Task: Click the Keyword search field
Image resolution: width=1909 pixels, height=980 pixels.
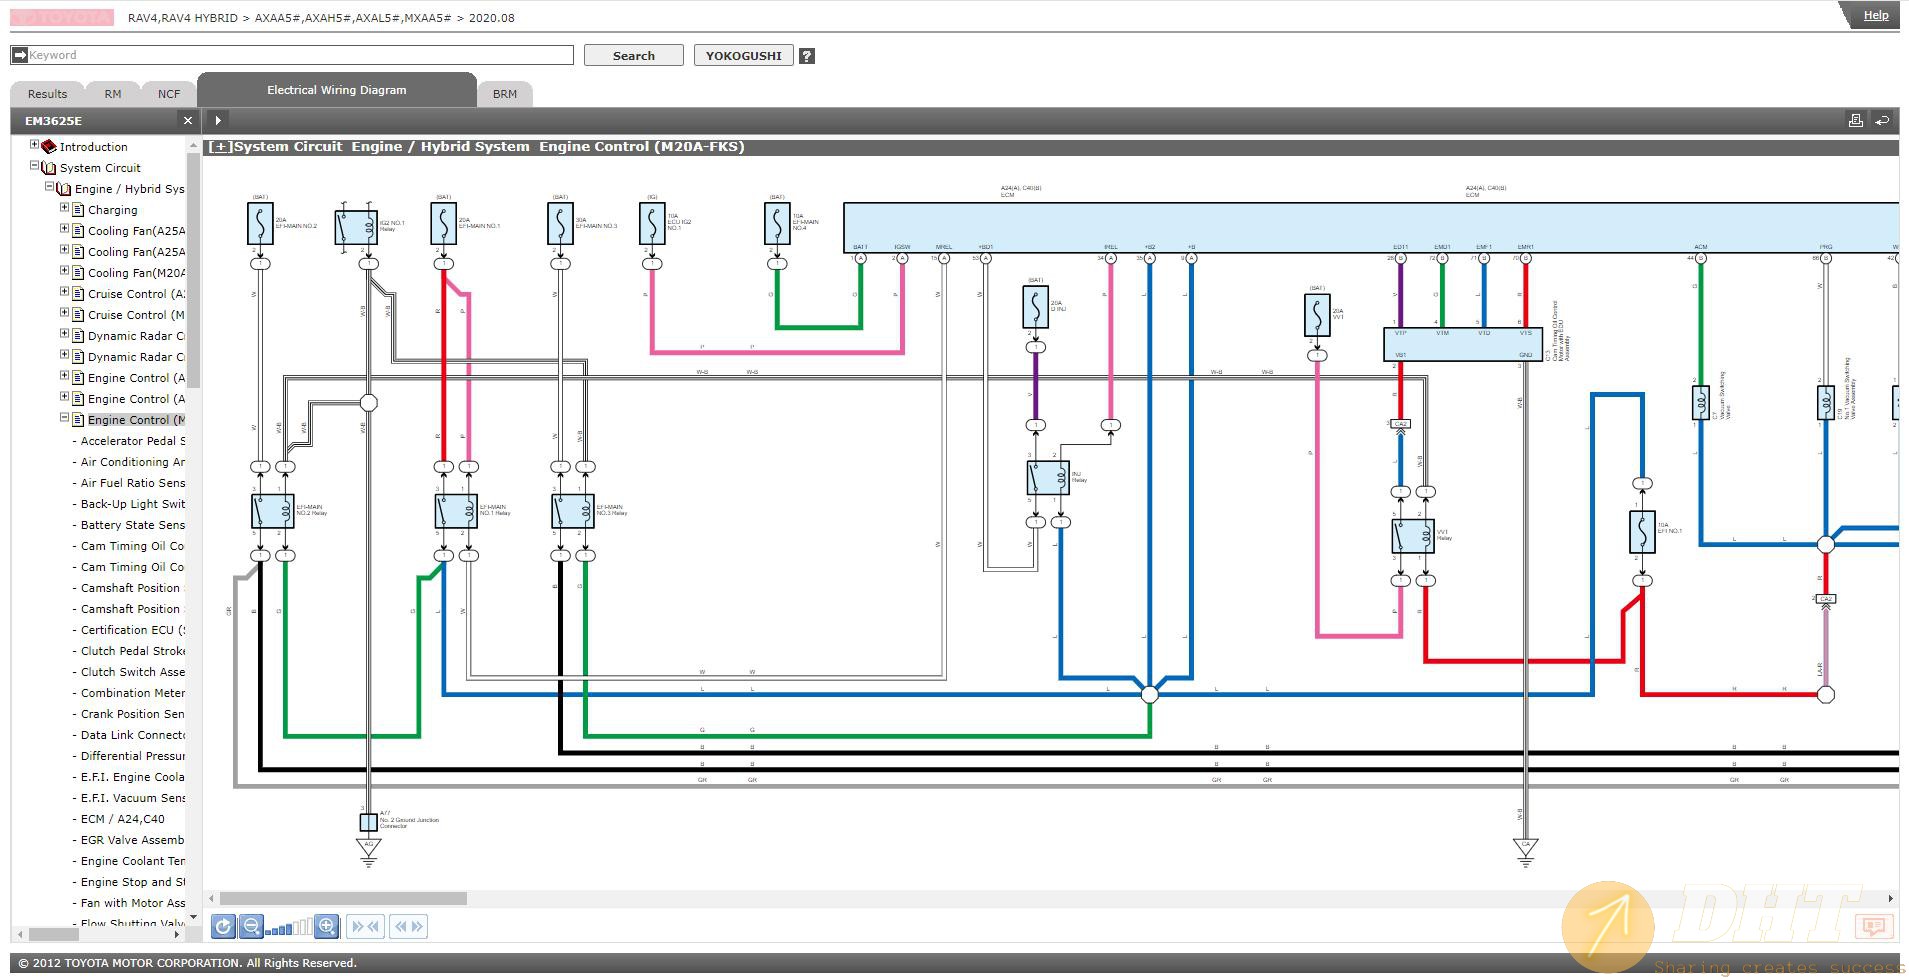Action: coord(292,55)
